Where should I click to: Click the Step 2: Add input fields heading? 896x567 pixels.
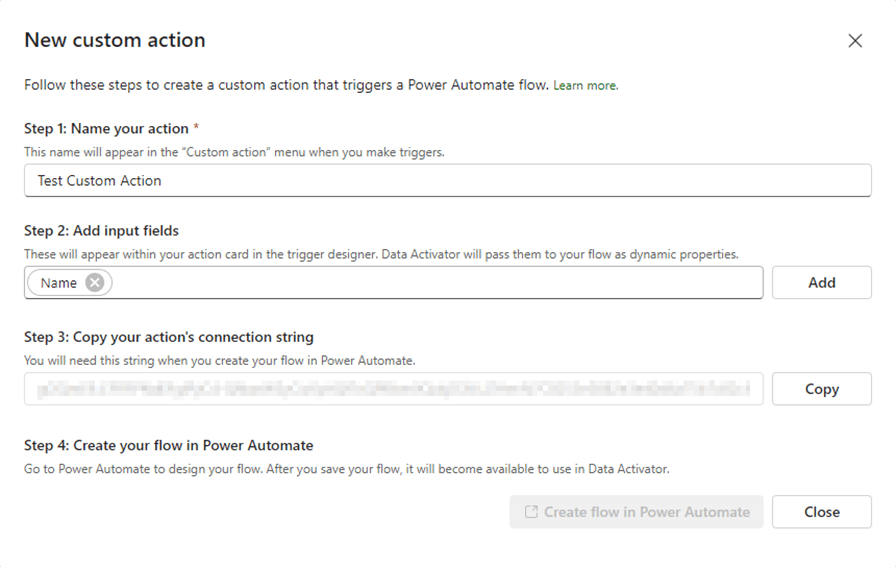coord(102,231)
